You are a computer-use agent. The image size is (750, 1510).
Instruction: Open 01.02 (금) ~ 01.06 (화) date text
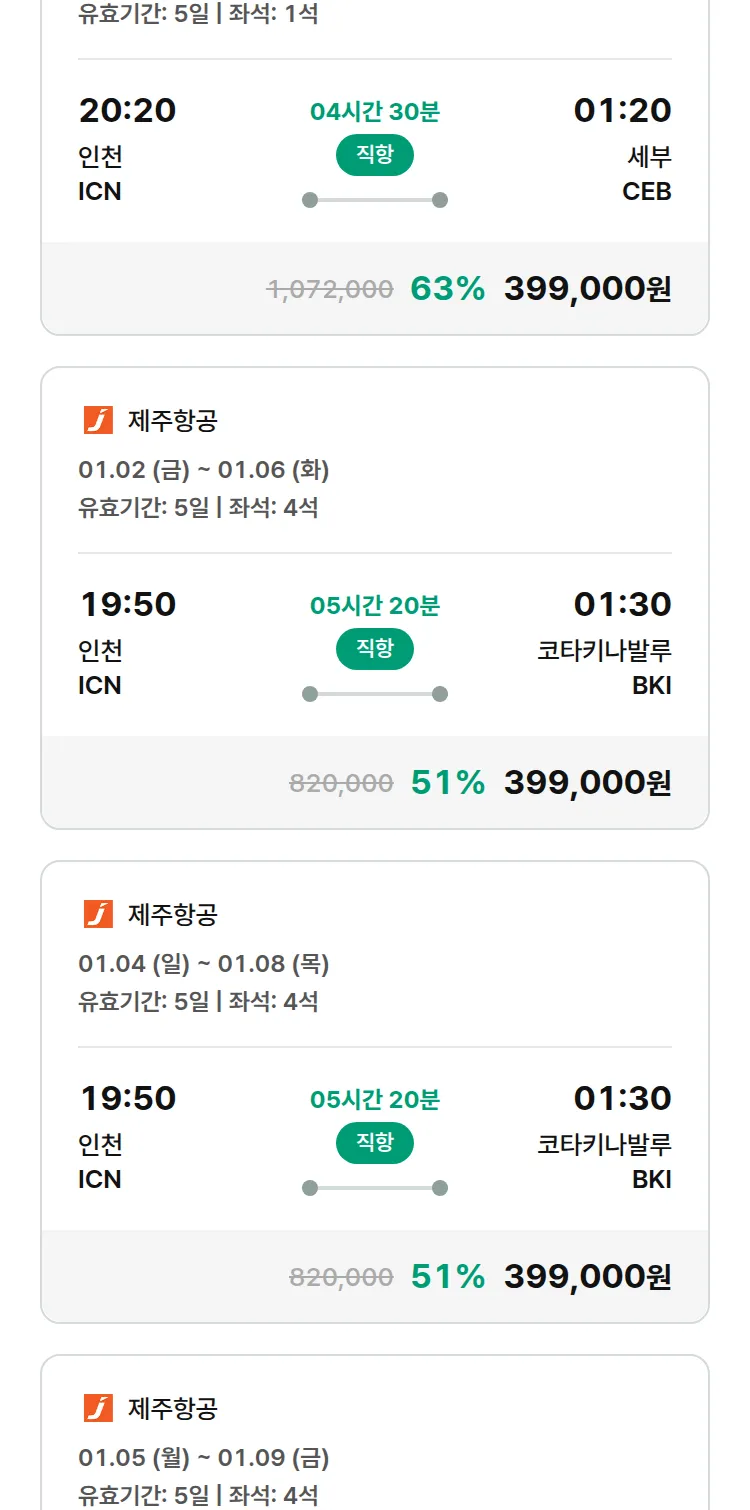(204, 470)
